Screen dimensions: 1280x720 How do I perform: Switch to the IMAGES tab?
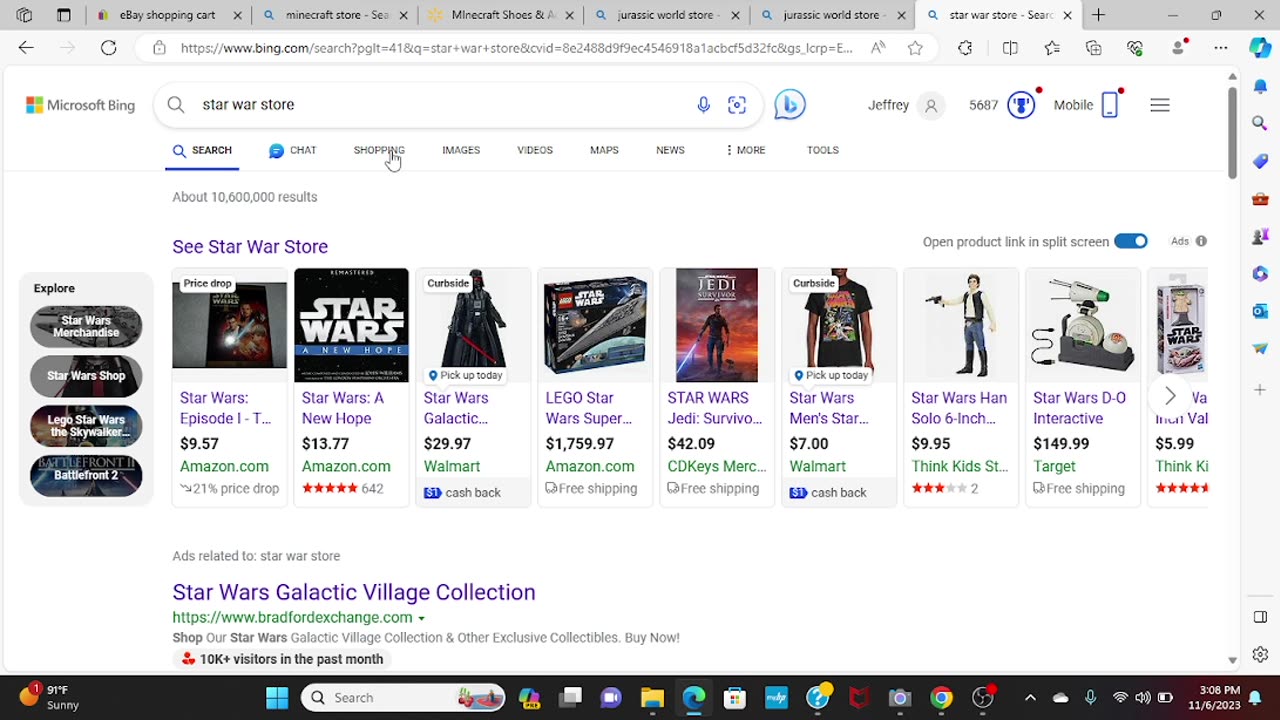[461, 150]
